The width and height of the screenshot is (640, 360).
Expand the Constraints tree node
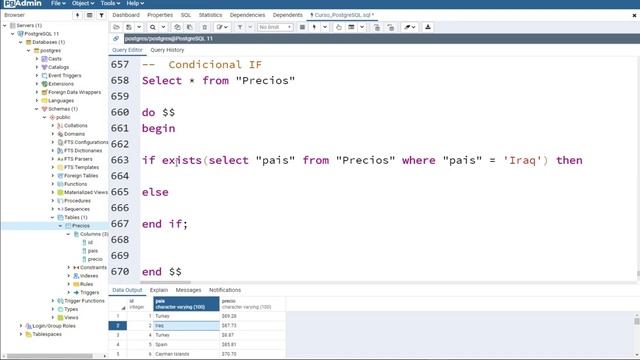point(69,267)
